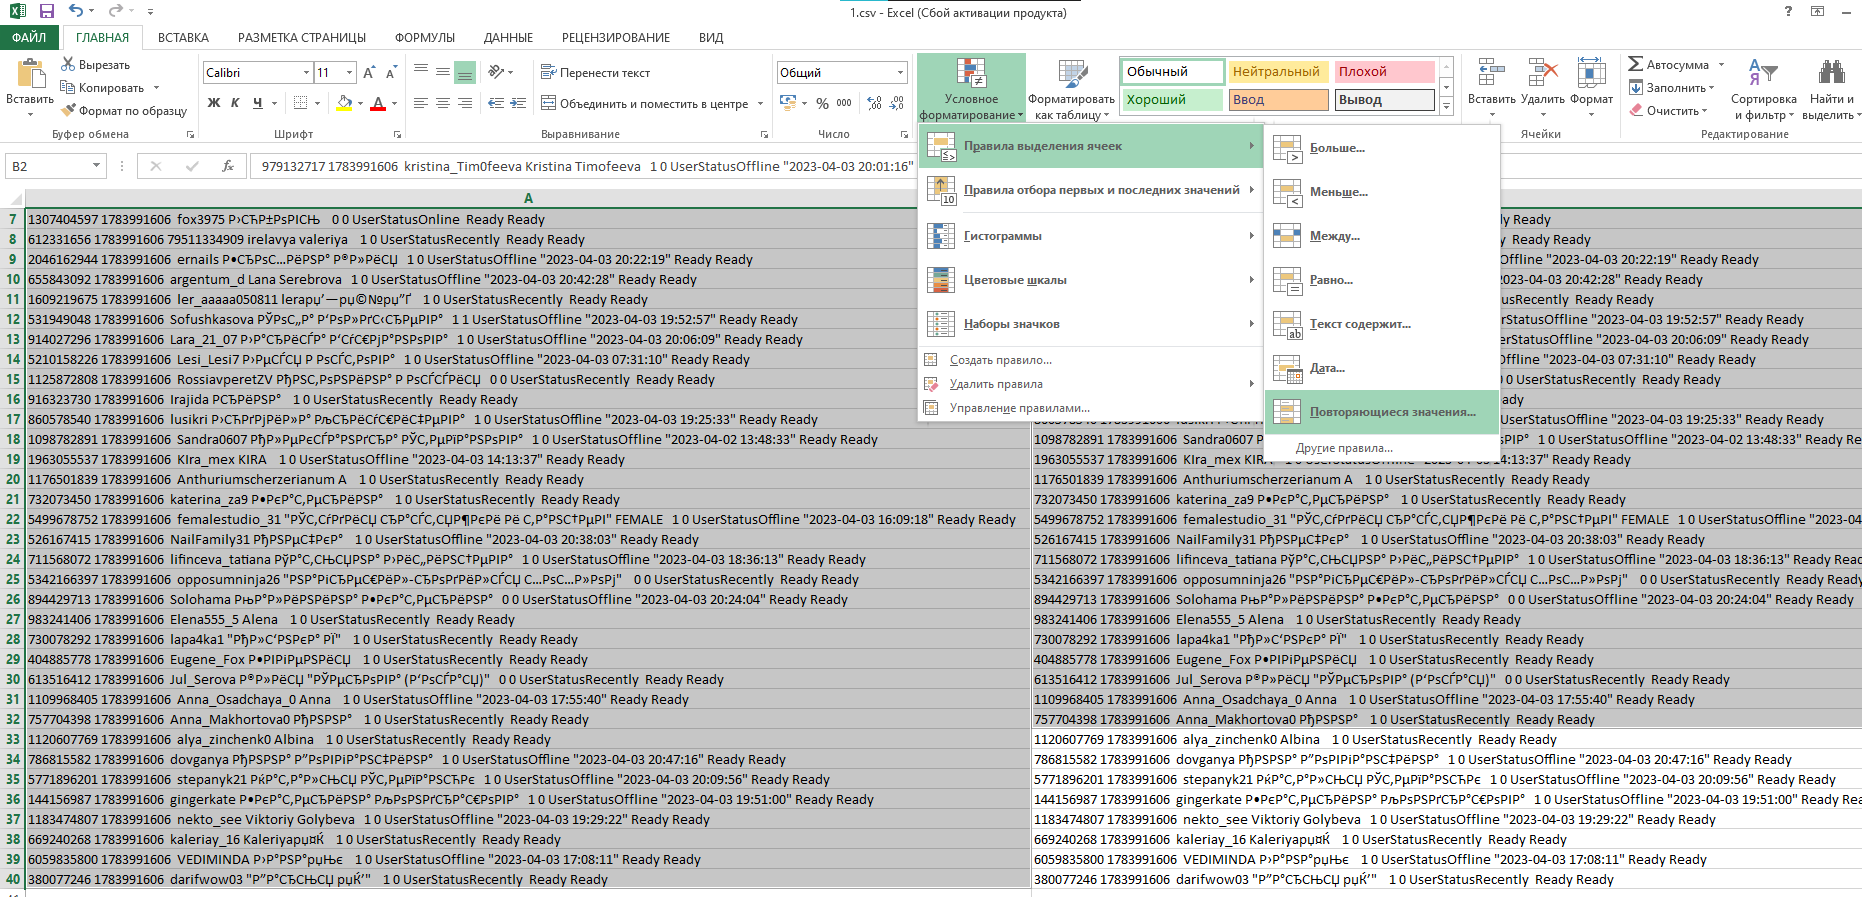
Task: Click the font fill color bucket icon
Action: [344, 103]
